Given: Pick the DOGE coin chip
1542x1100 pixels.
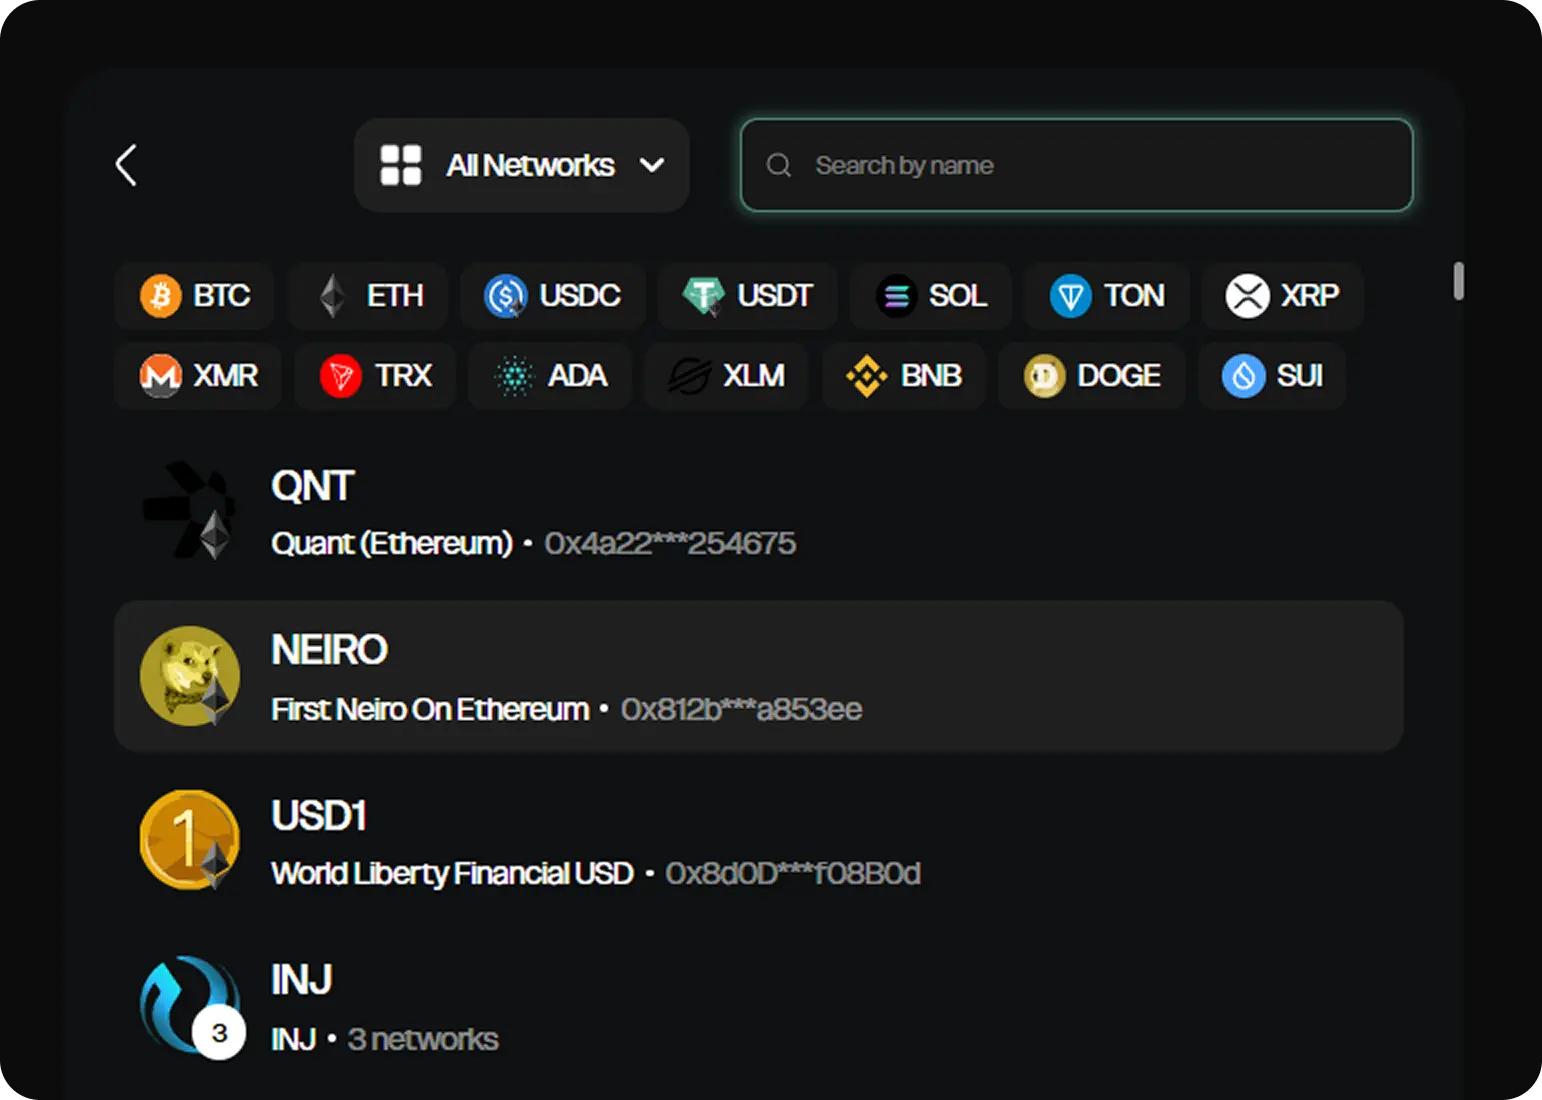Looking at the screenshot, I should pyautogui.click(x=1092, y=376).
